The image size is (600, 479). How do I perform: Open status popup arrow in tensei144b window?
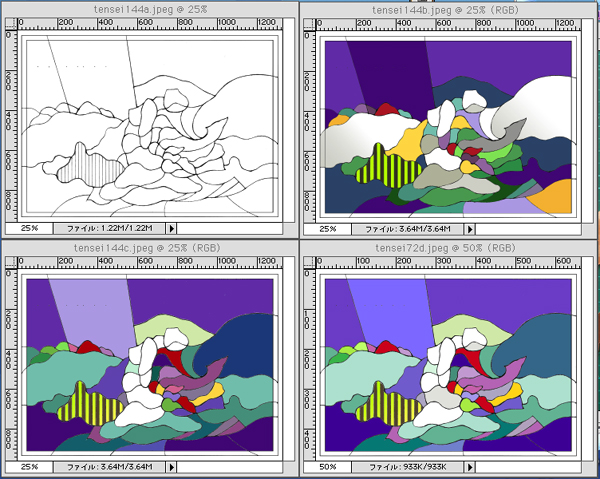[x=472, y=229]
